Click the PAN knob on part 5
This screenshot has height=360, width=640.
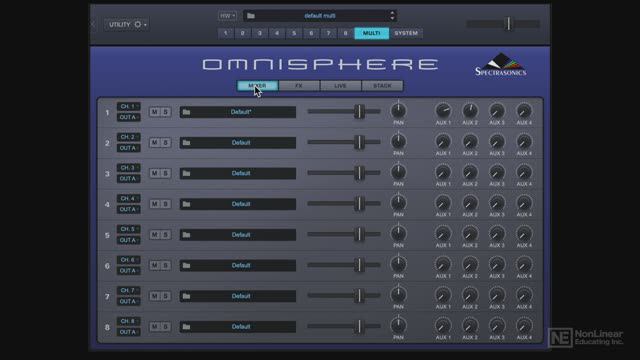[x=398, y=233]
